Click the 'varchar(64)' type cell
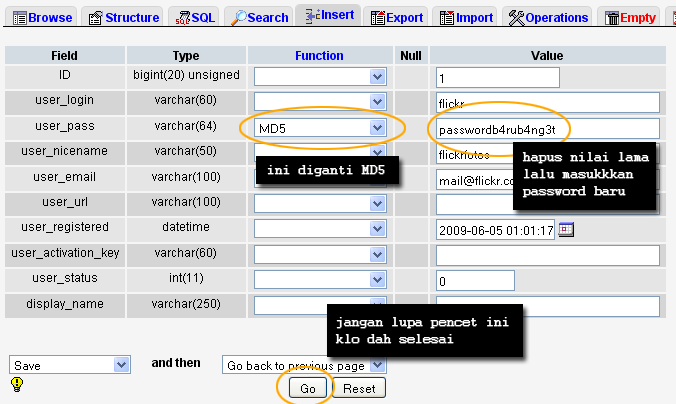 [x=186, y=126]
